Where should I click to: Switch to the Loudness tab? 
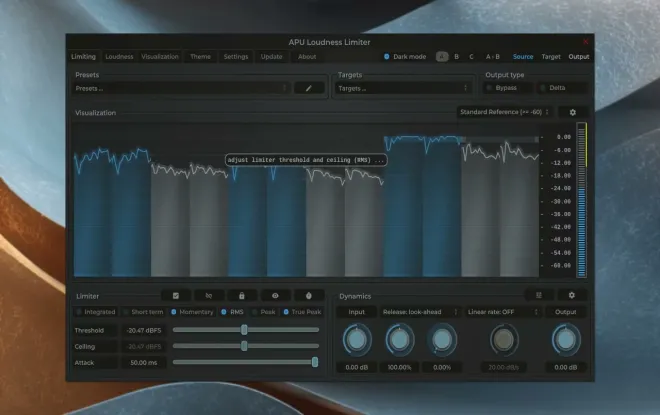[119, 56]
